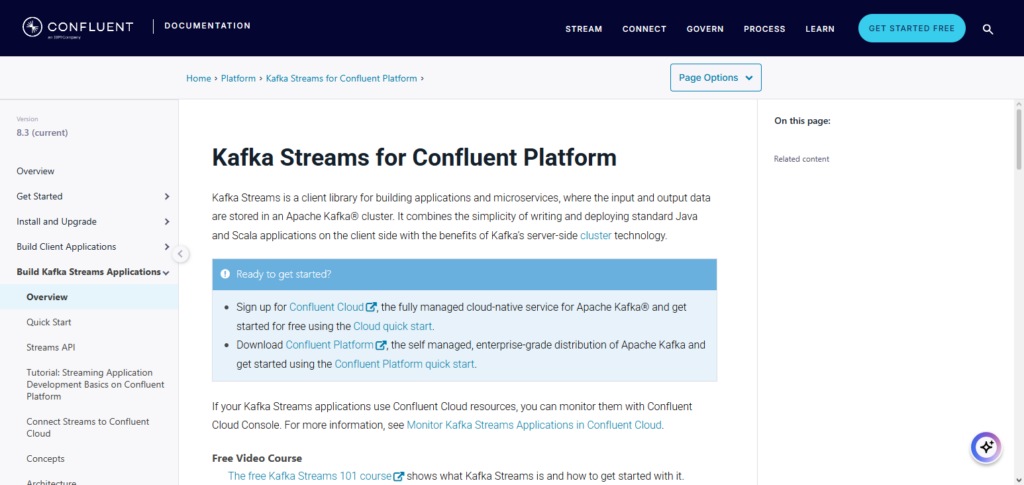Open the CONNECT menu
Image resolution: width=1024 pixels, height=485 pixels.
point(644,29)
